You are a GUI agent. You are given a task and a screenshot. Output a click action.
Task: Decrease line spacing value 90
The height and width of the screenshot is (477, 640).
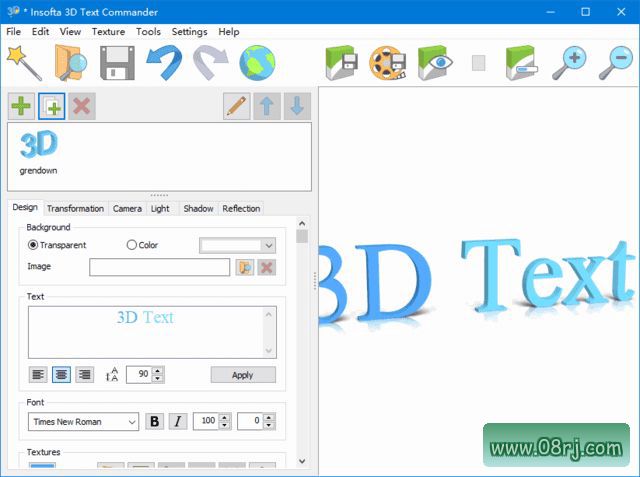158,379
